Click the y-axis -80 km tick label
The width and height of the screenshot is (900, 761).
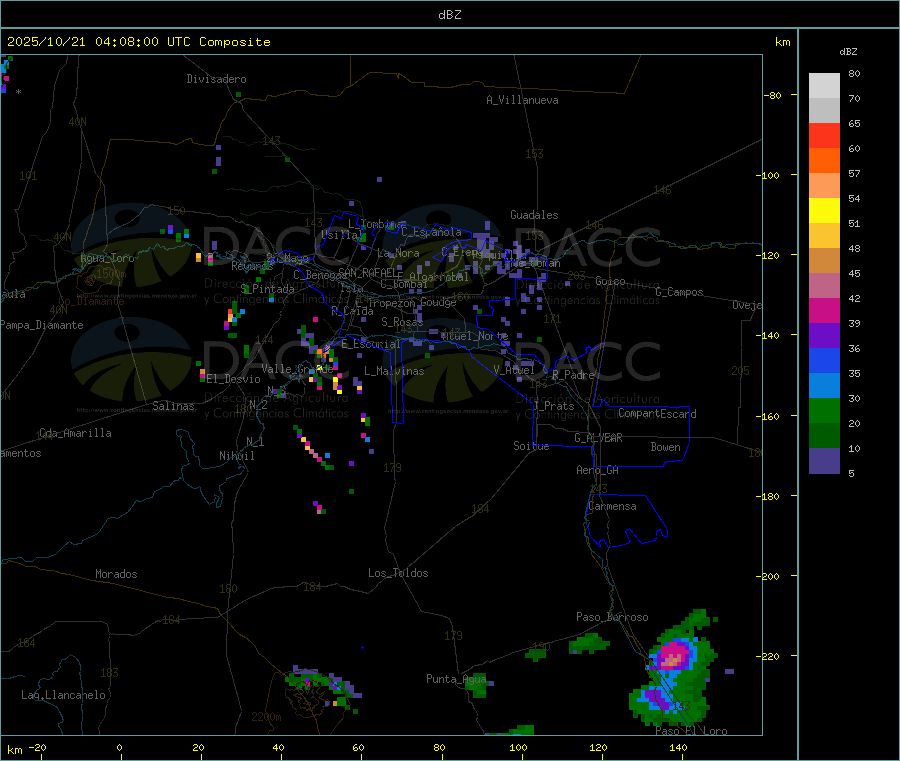(x=773, y=95)
